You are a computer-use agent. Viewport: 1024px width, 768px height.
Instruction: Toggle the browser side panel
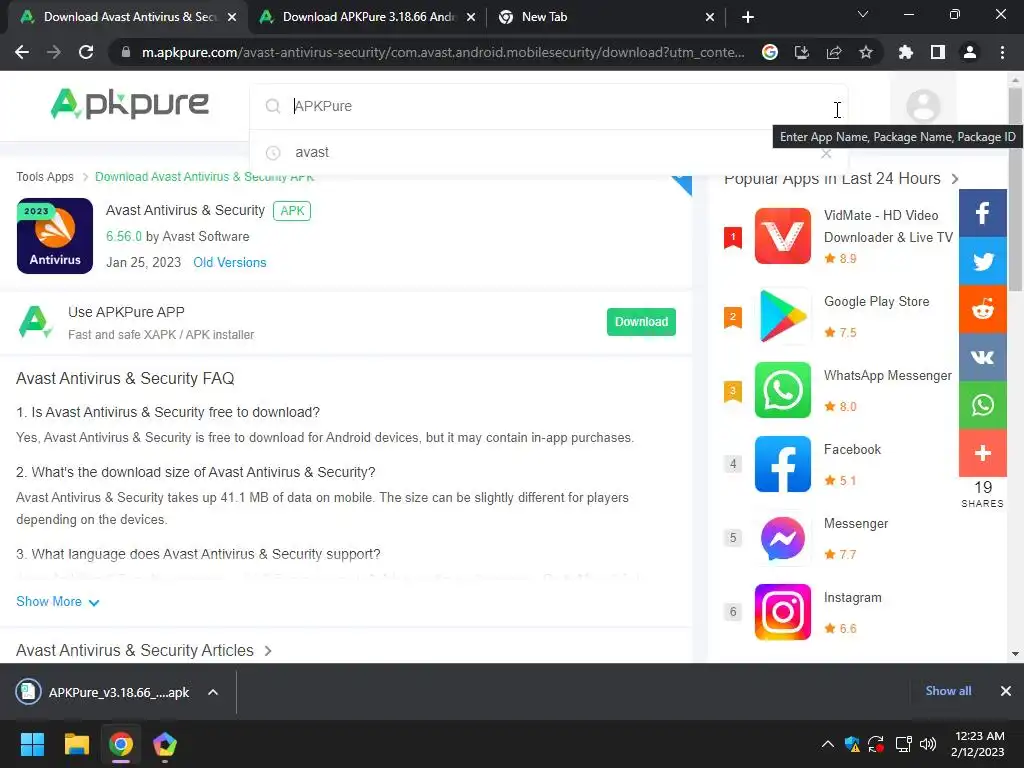coord(938,52)
